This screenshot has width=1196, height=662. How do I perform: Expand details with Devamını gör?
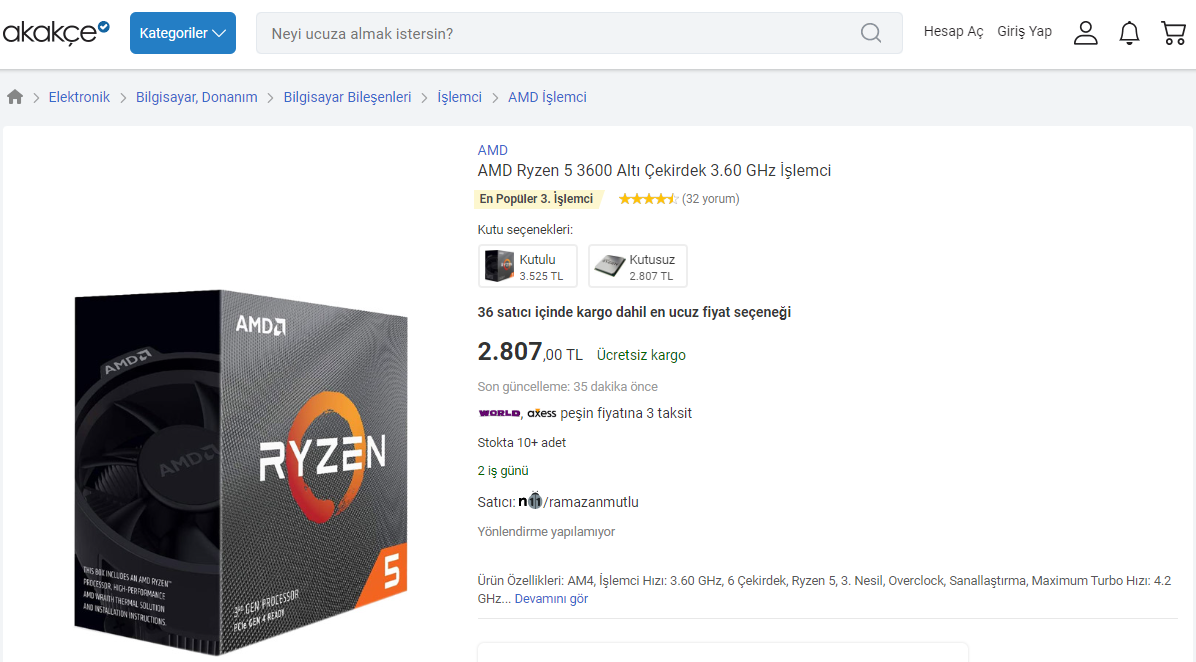click(551, 599)
